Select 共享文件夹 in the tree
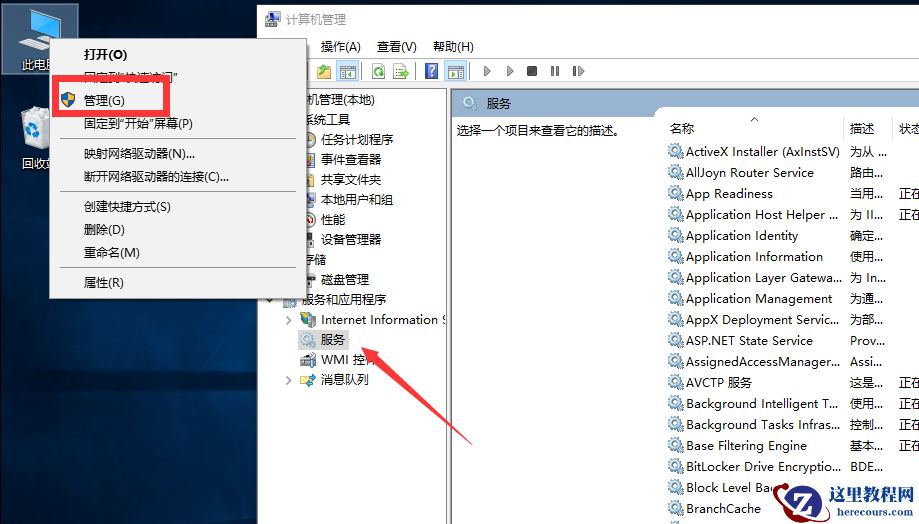The image size is (919, 524). (350, 179)
